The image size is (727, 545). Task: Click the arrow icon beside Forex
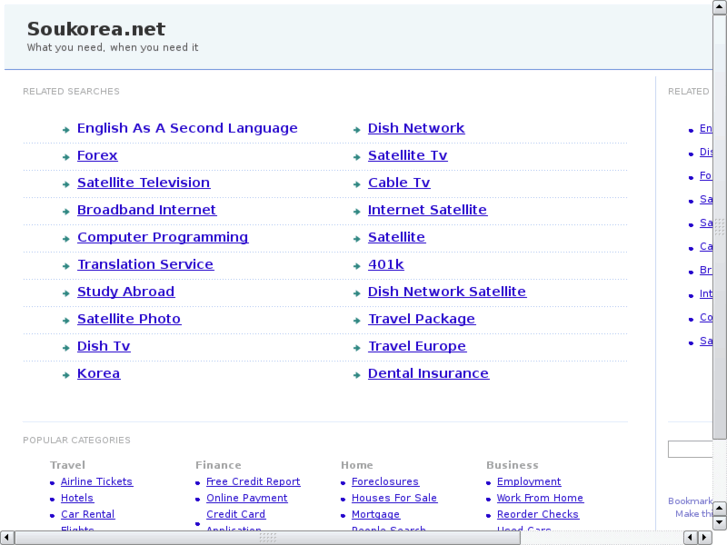[66, 157]
